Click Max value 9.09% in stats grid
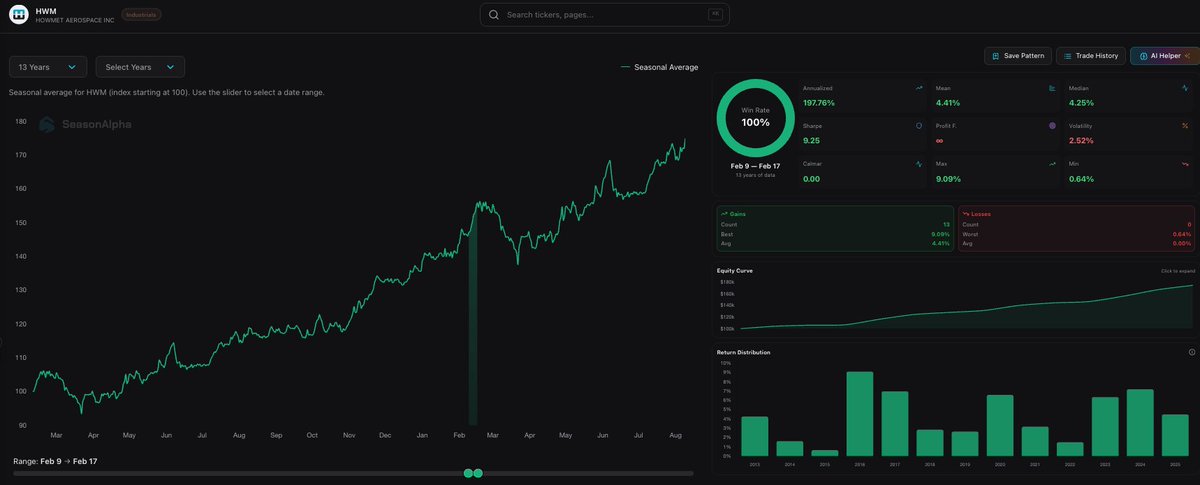This screenshot has height=485, width=1200. tap(948, 179)
